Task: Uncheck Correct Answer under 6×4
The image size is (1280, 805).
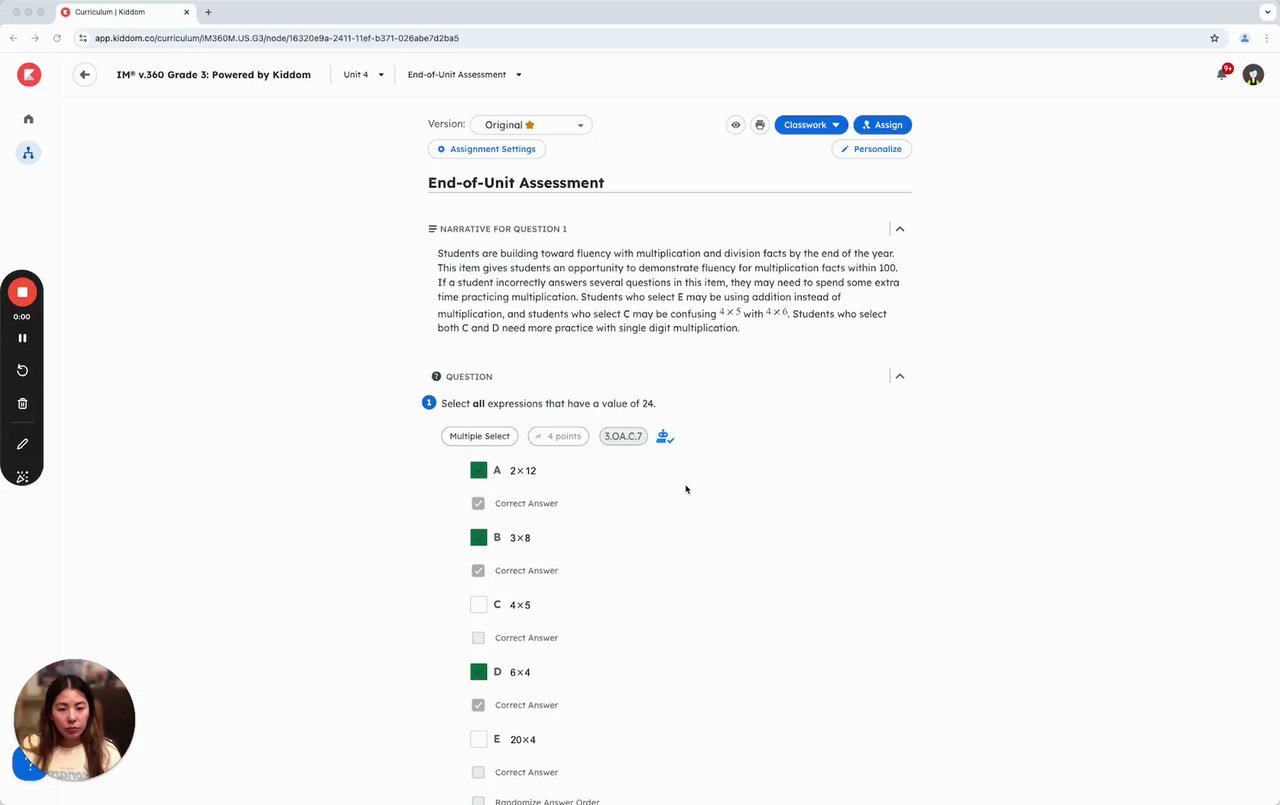Action: pyautogui.click(x=478, y=705)
